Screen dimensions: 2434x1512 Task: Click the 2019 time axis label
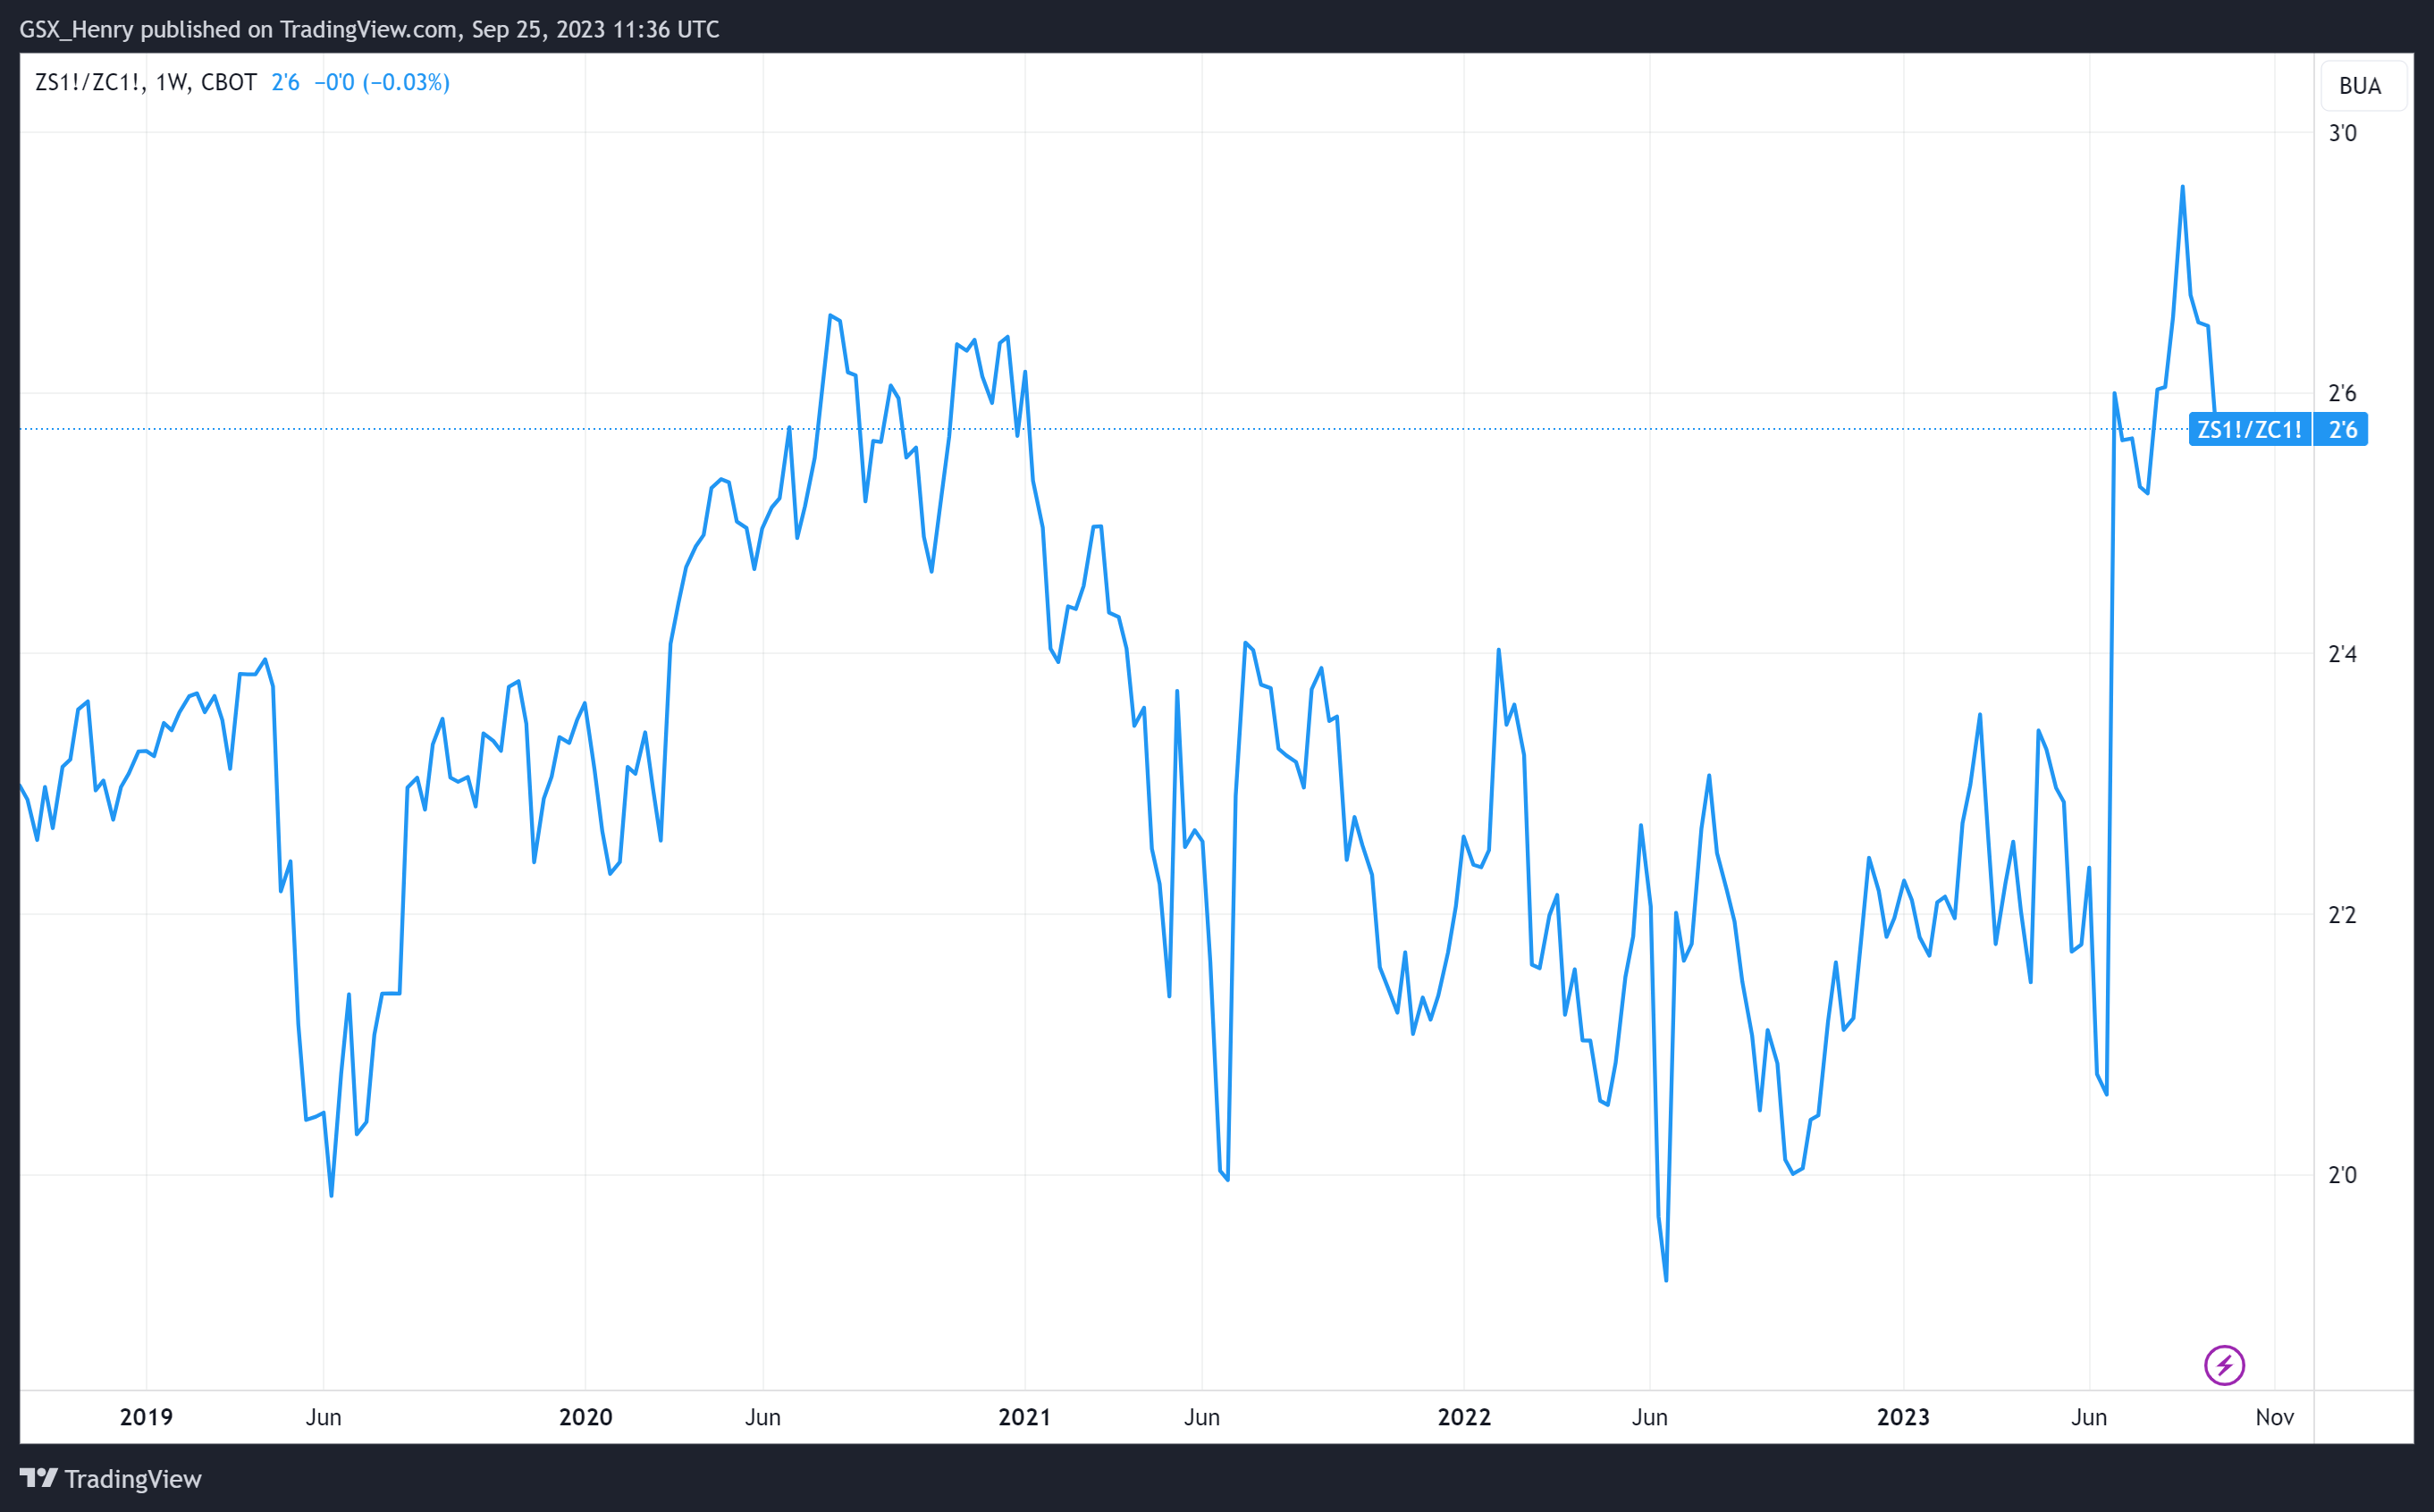[146, 1417]
